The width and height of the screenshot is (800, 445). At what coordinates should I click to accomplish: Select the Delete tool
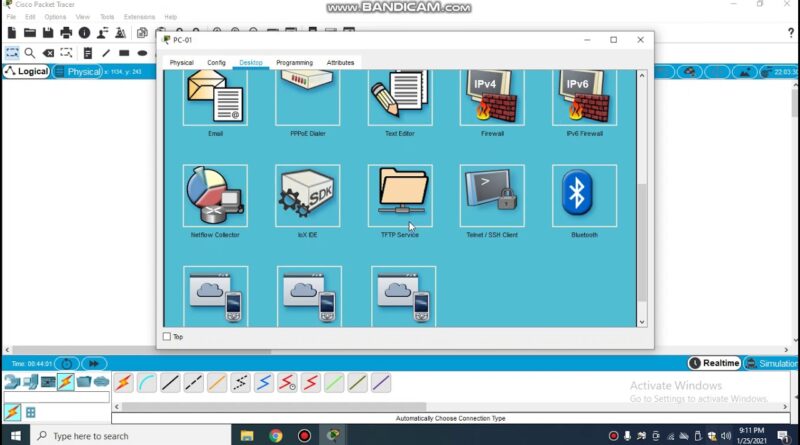48,53
